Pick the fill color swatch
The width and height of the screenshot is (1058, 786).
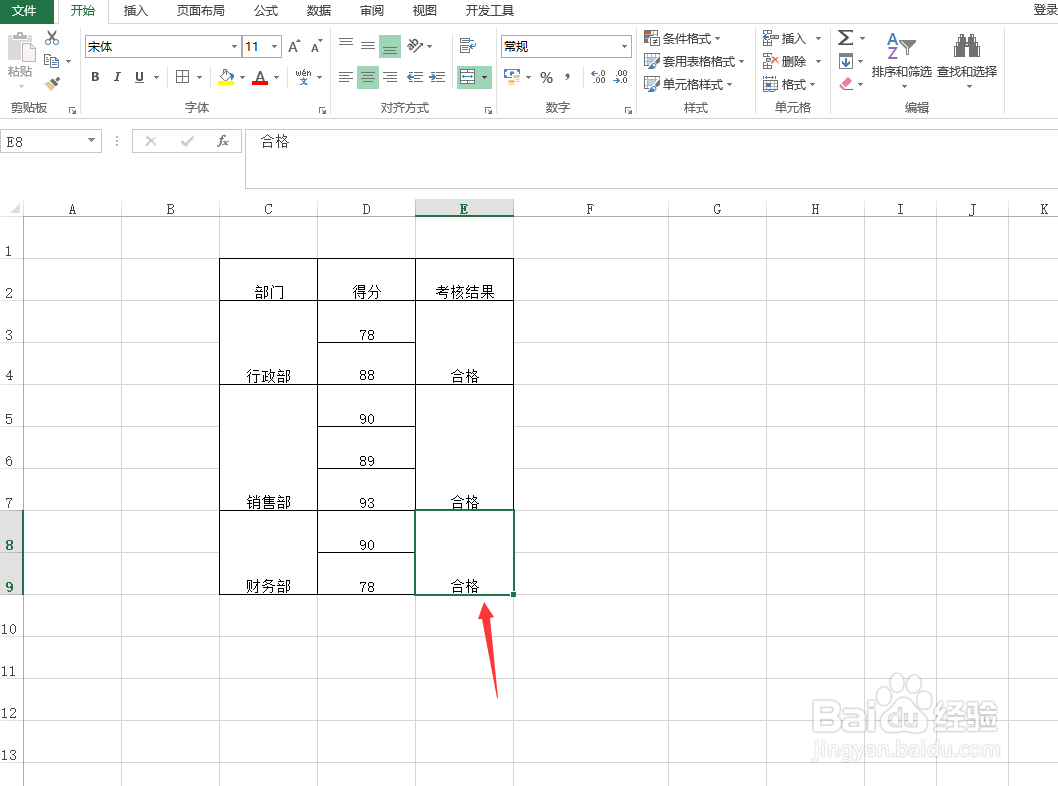[x=226, y=76]
